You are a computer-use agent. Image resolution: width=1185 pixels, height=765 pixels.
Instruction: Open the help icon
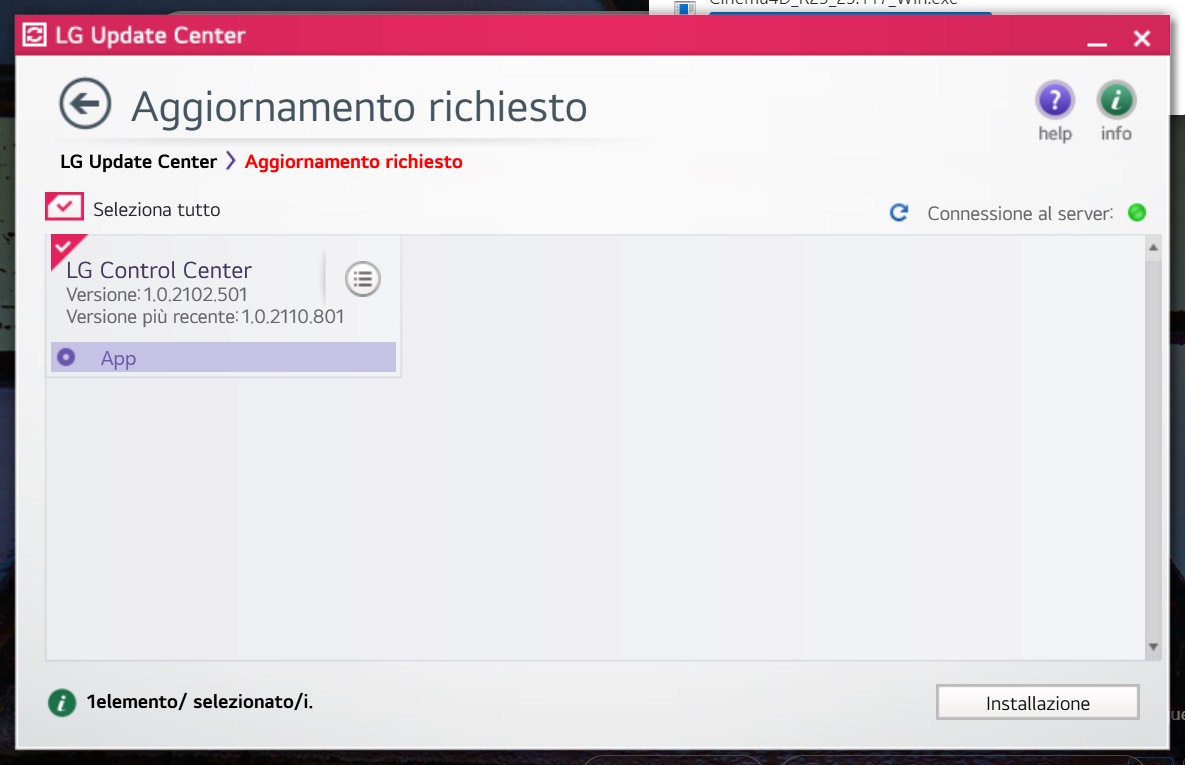coord(1054,100)
